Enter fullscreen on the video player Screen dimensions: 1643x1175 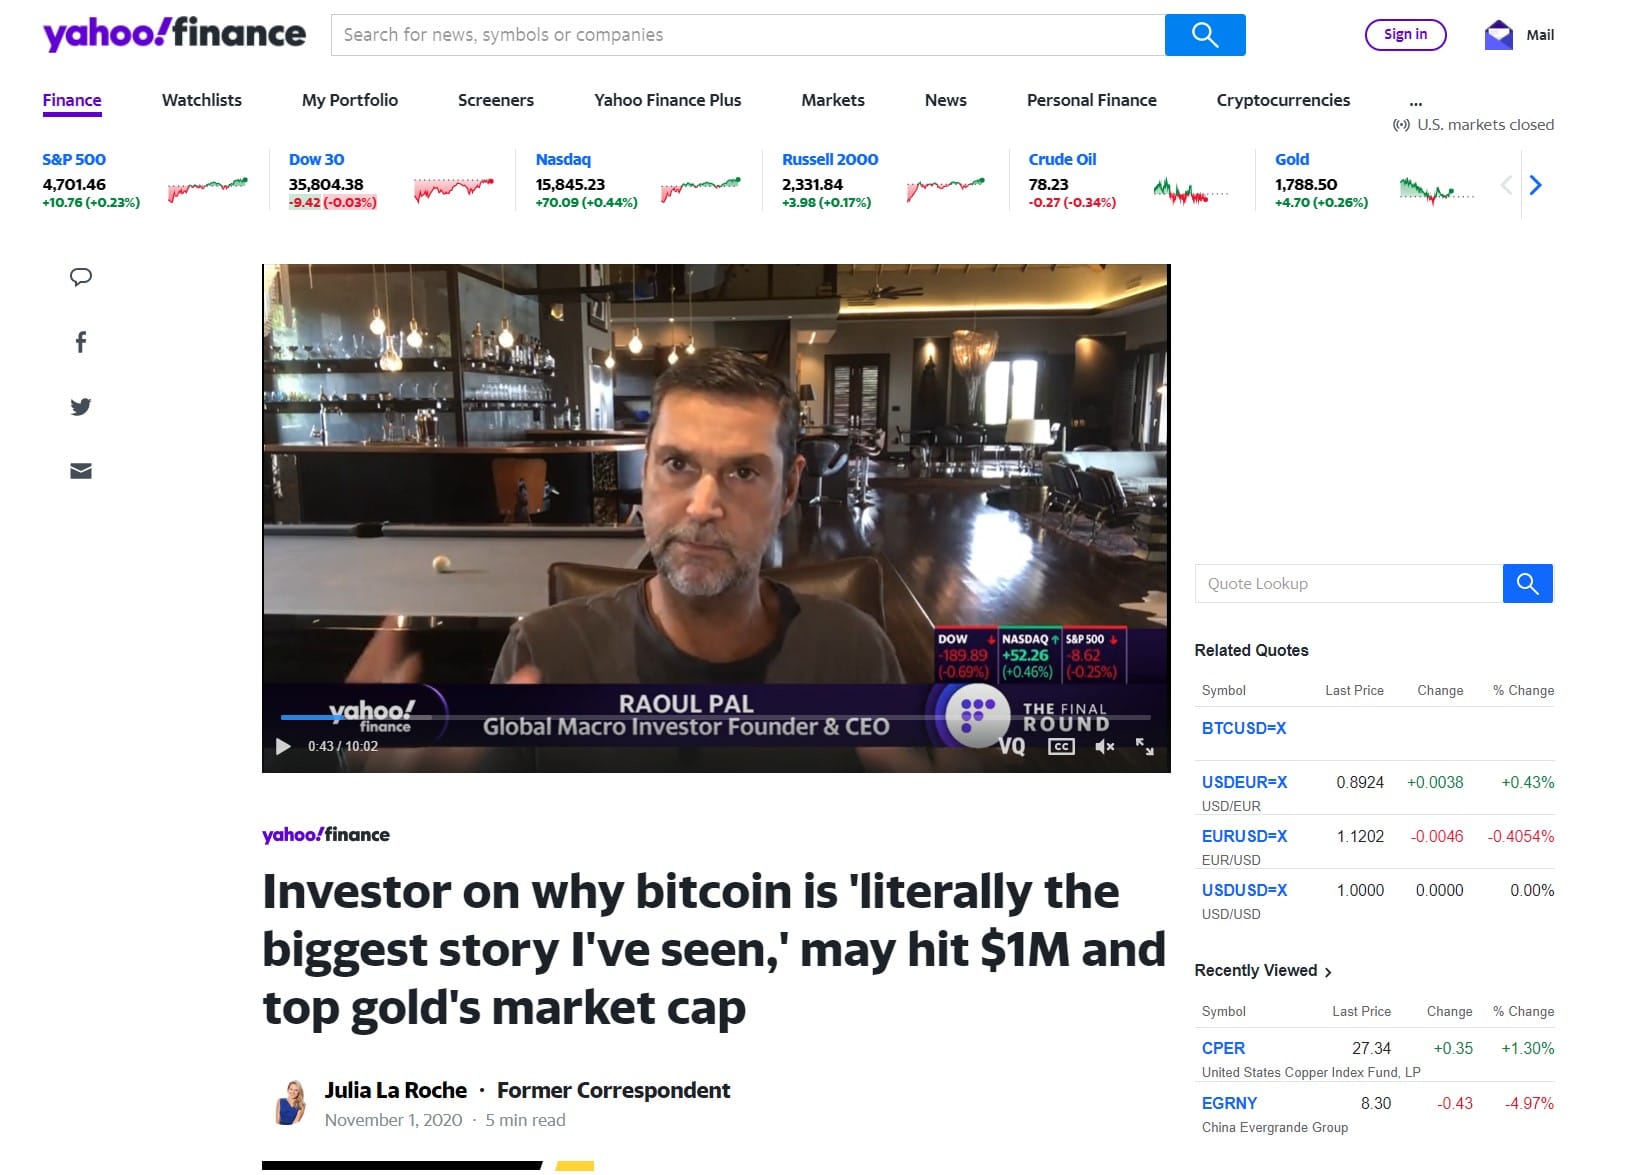[1145, 746]
